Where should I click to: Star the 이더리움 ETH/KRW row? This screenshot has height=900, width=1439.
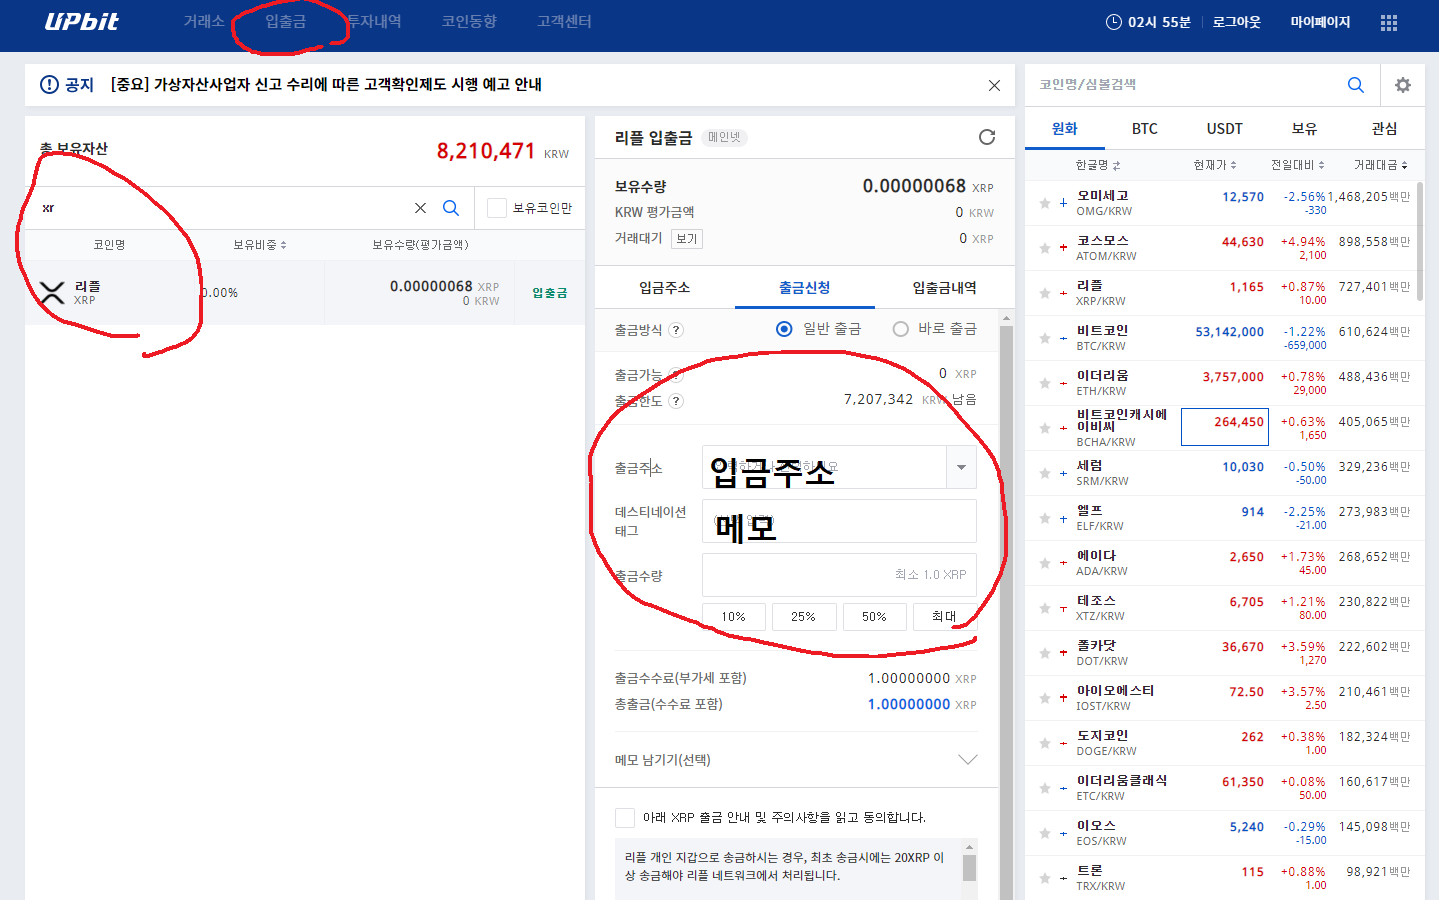1045,383
